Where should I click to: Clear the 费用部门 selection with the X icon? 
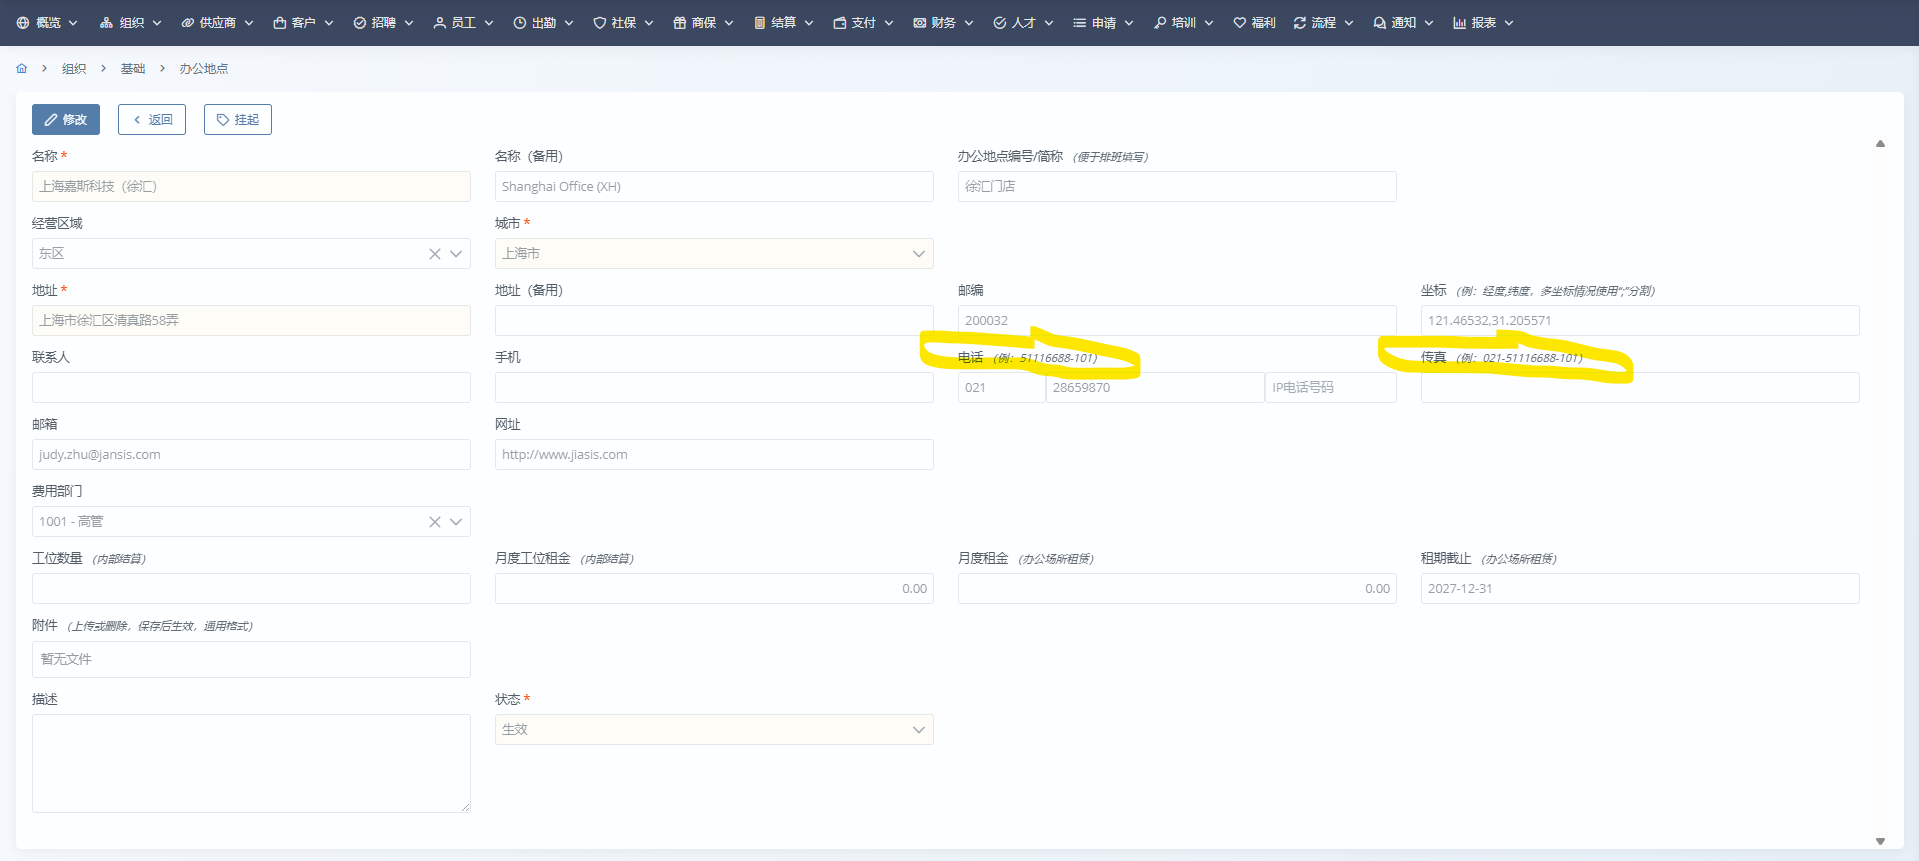pos(435,522)
